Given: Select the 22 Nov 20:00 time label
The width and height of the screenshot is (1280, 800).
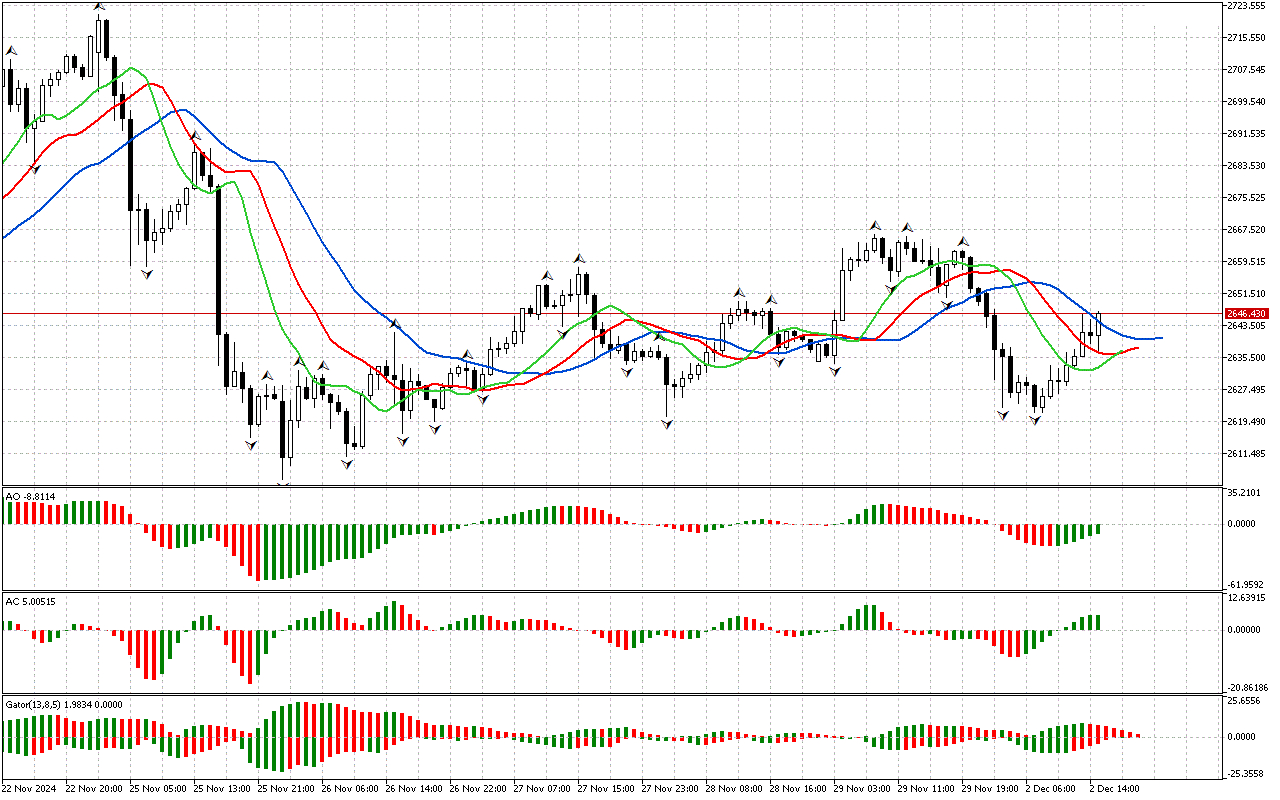Looking at the screenshot, I should (94, 789).
